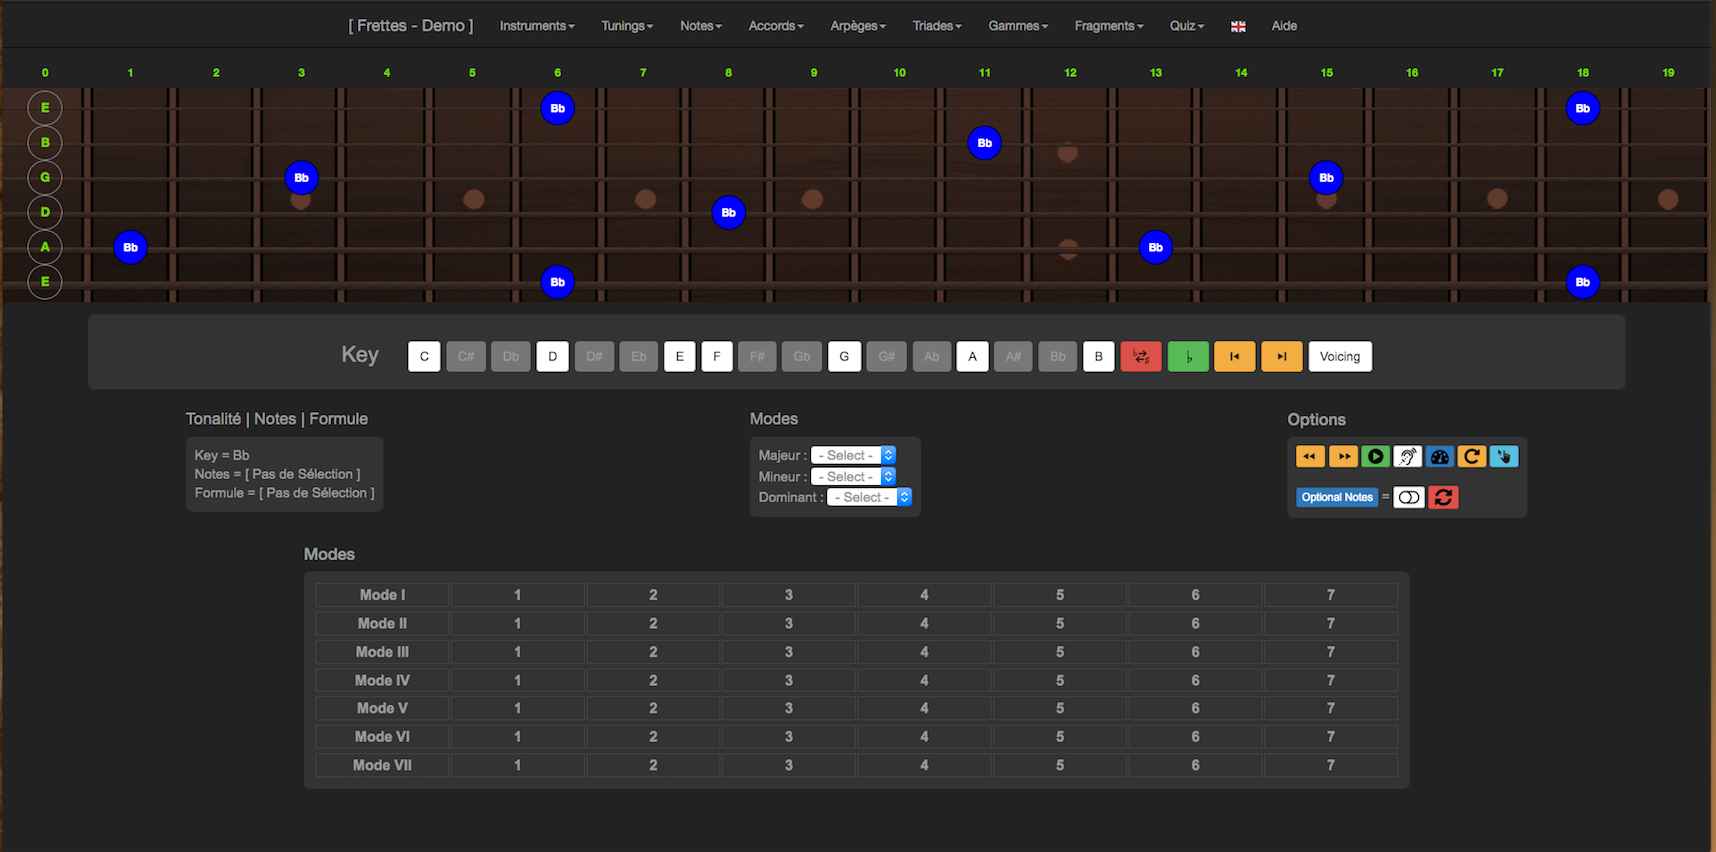Click the Voicing button
This screenshot has width=1716, height=852.
1340,357
